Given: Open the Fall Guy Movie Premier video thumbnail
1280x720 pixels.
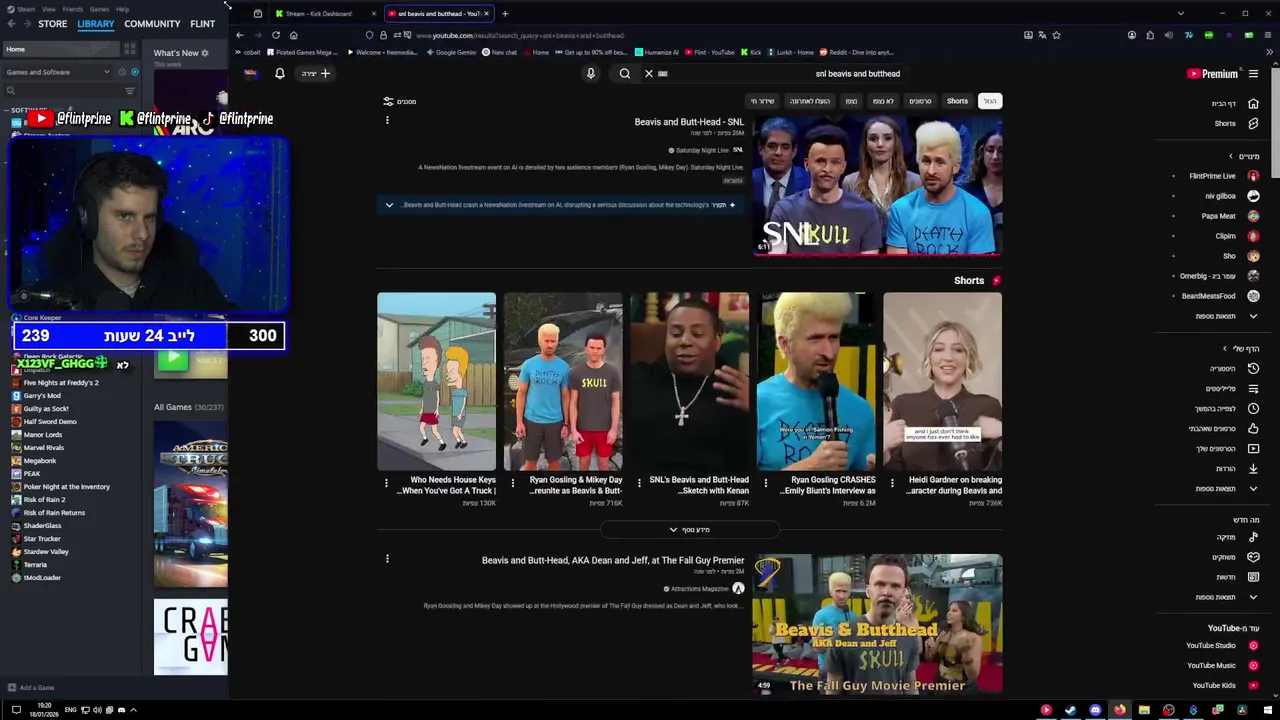Looking at the screenshot, I should 877,624.
